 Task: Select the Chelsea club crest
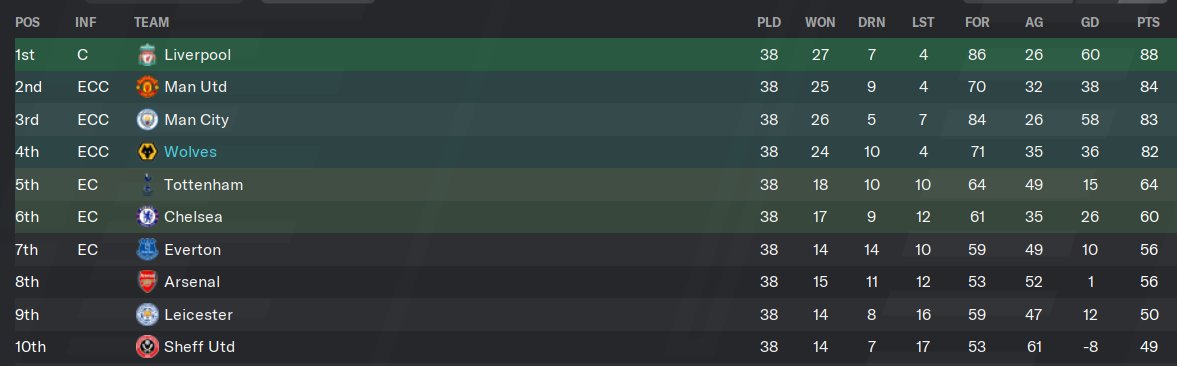[147, 217]
